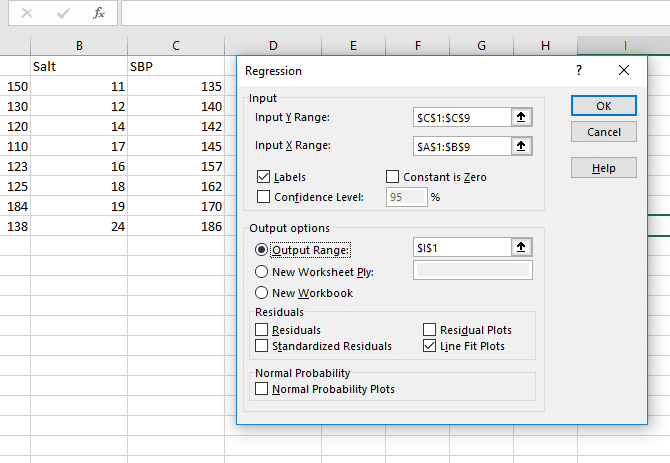Enable the Confidence Level checkbox
The image size is (670, 463).
(x=263, y=196)
